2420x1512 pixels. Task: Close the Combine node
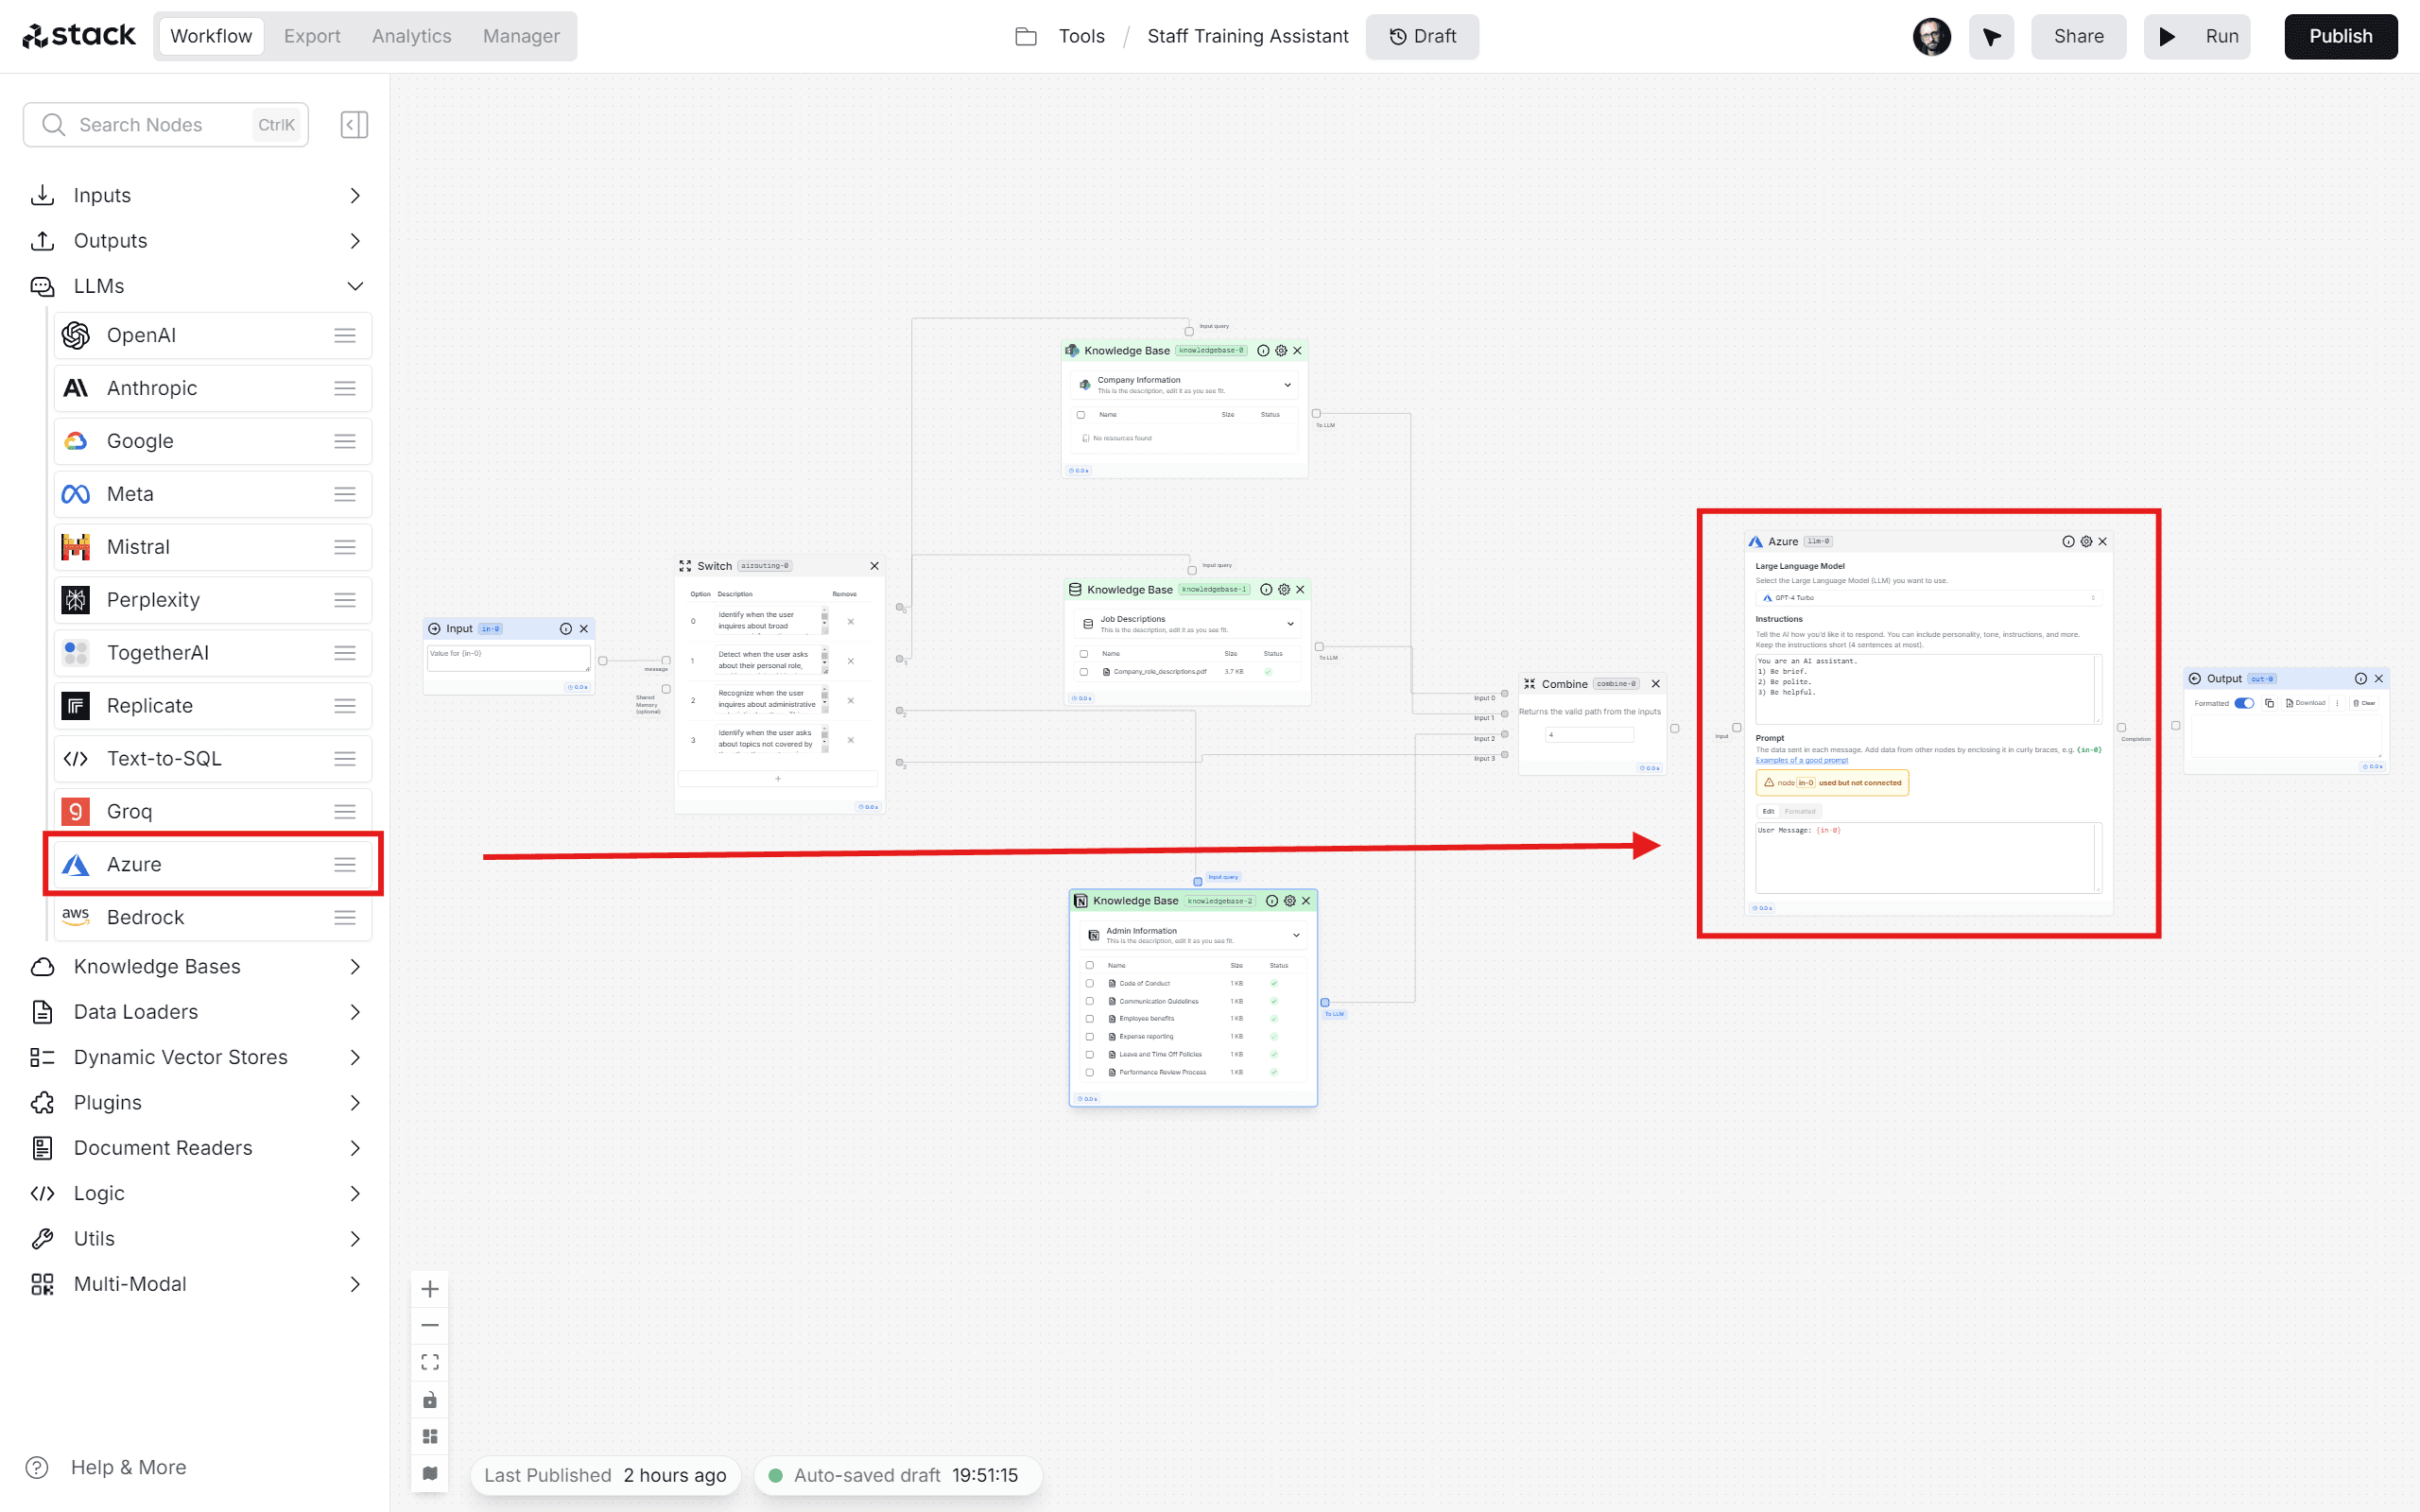pyautogui.click(x=1656, y=684)
